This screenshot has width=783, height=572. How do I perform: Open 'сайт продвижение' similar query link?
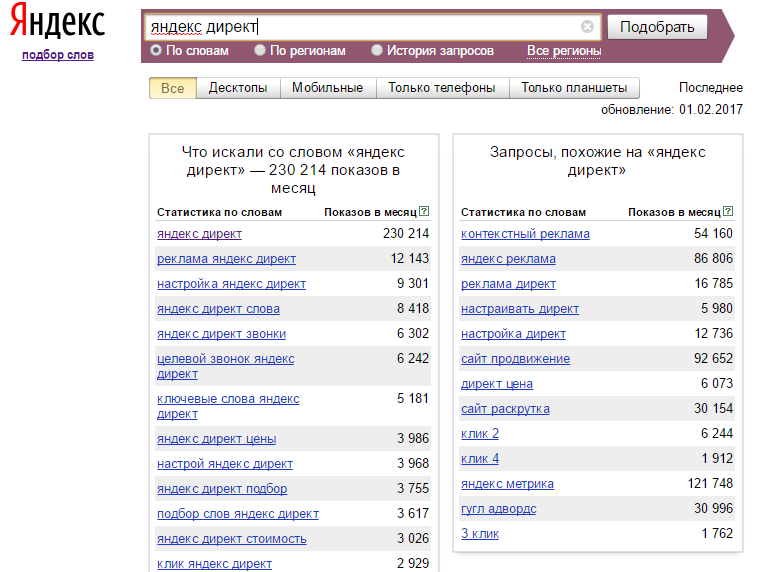tap(515, 359)
